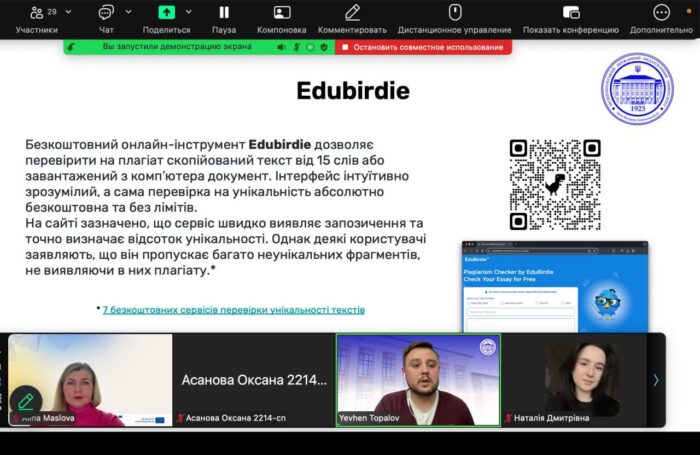Select Yevhen Topalov's video thumbnail
The height and width of the screenshot is (455, 700).
[418, 380]
